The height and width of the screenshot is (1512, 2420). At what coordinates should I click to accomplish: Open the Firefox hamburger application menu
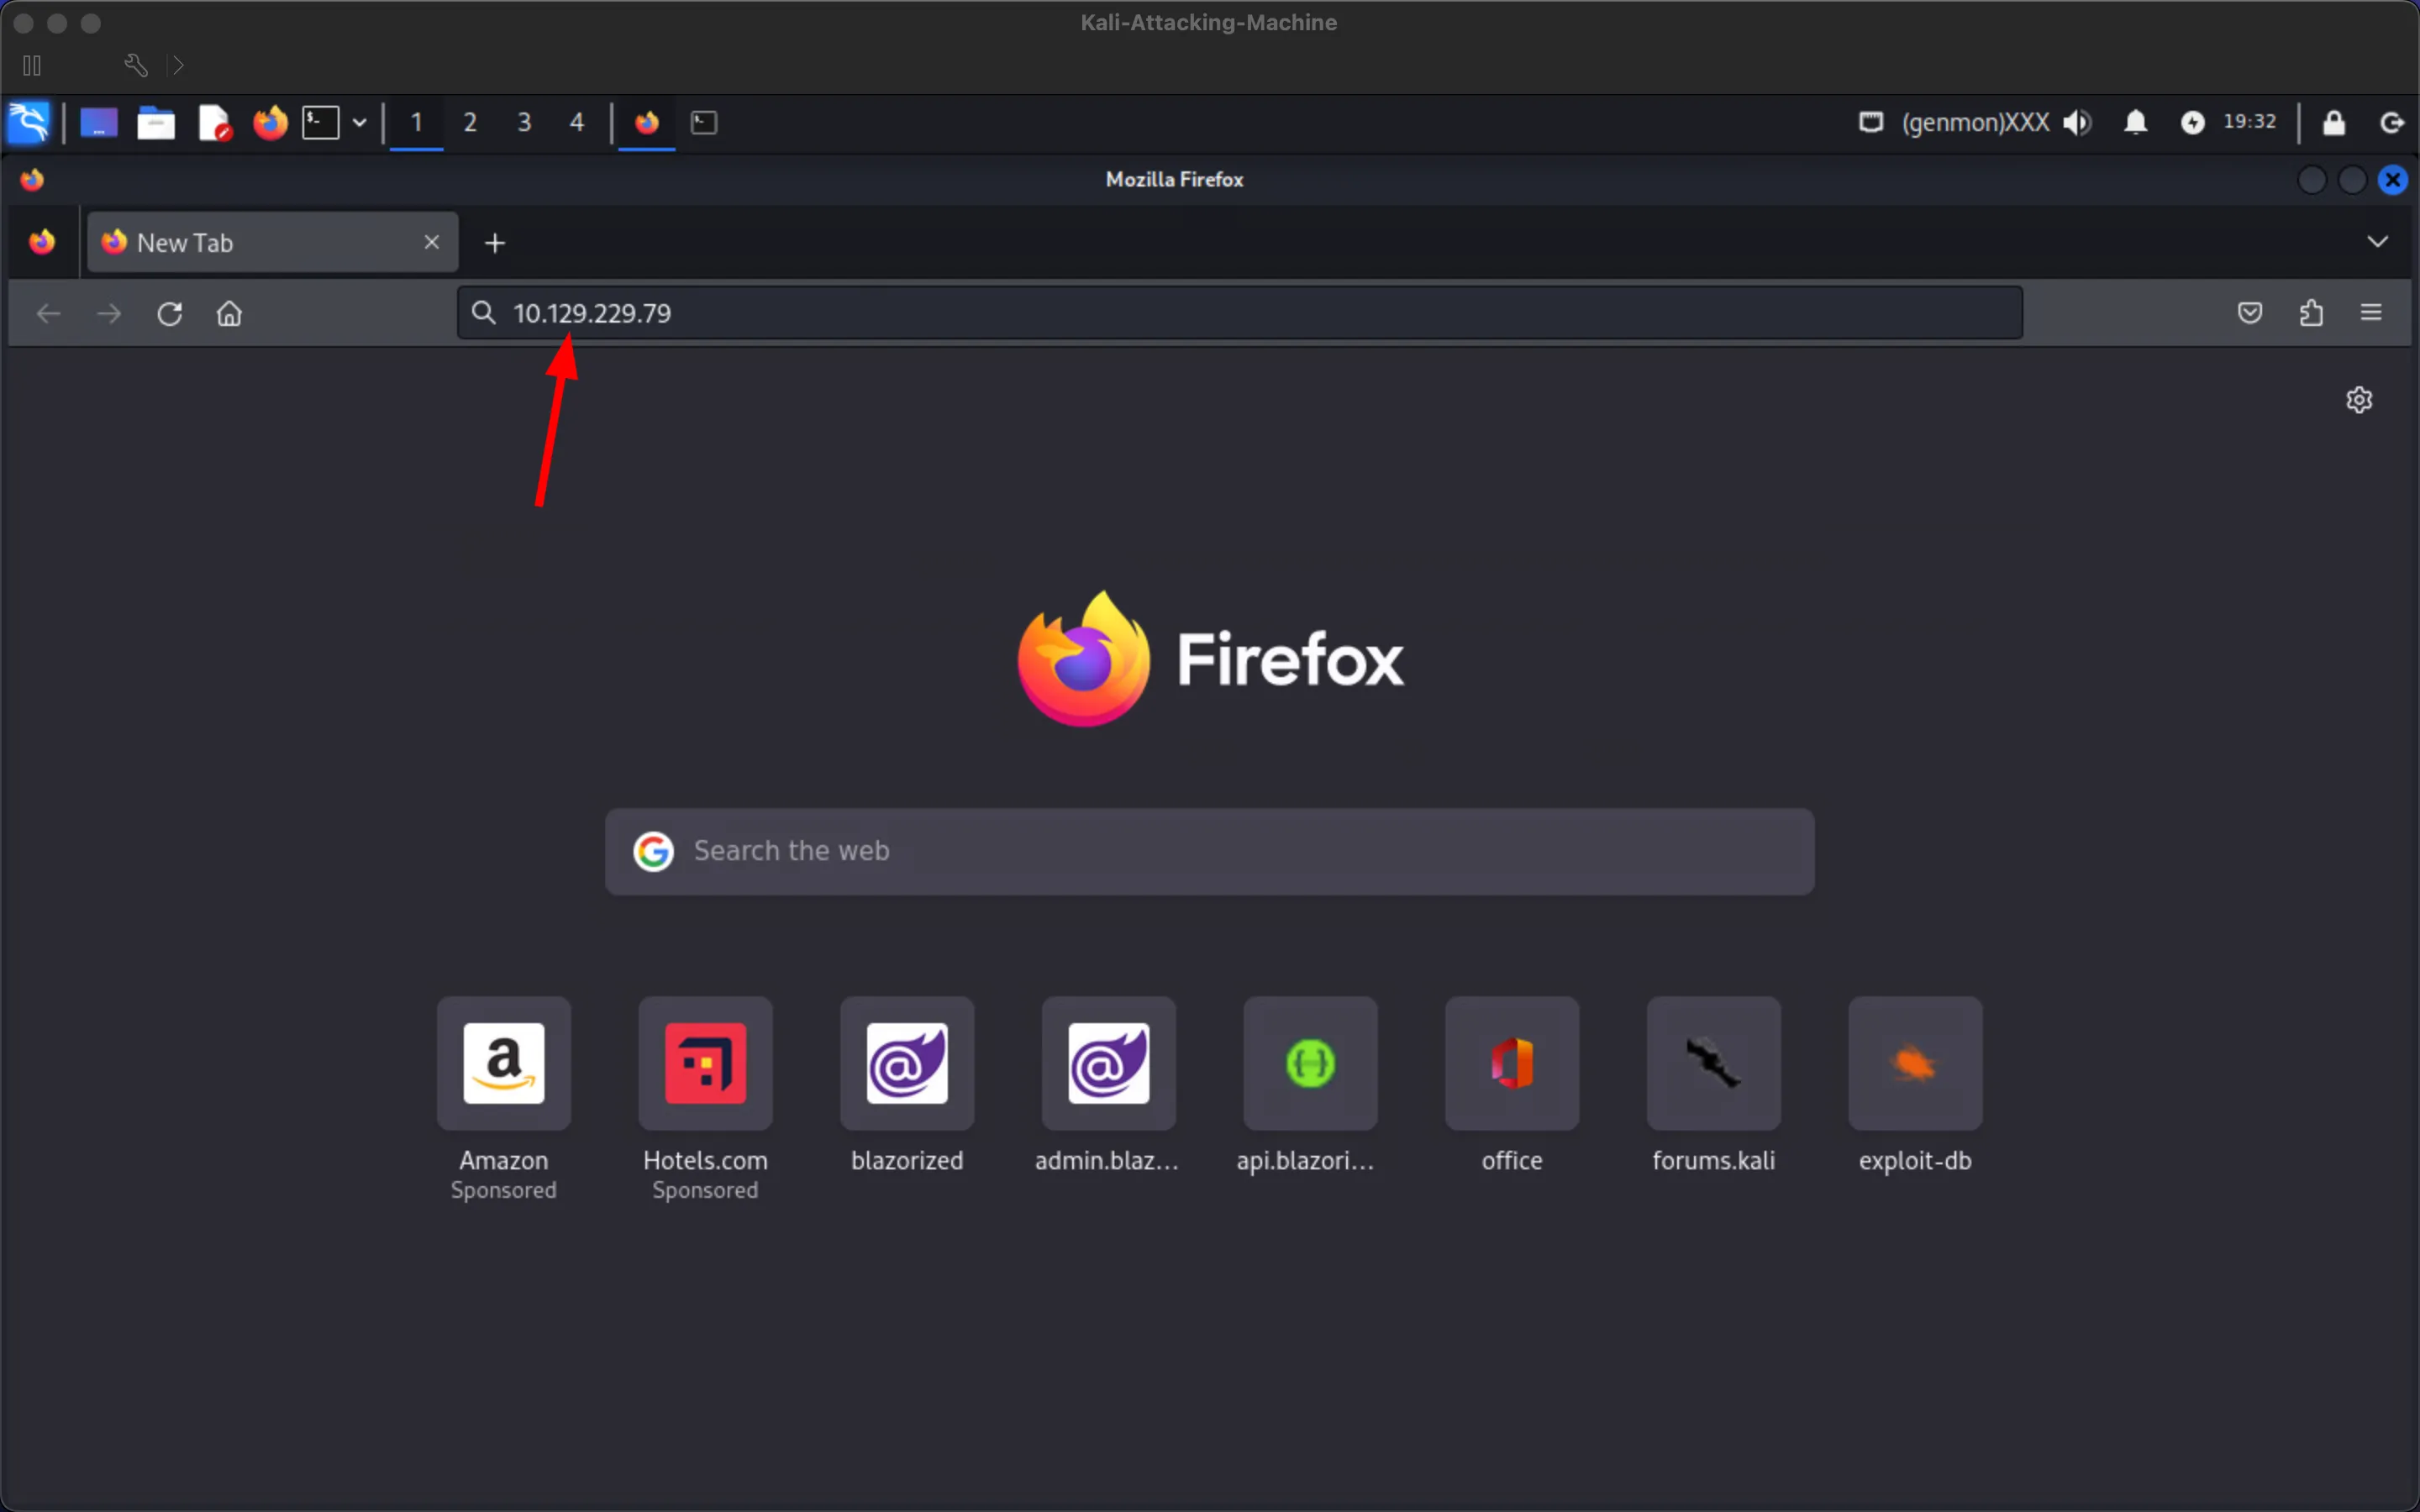(x=2371, y=313)
